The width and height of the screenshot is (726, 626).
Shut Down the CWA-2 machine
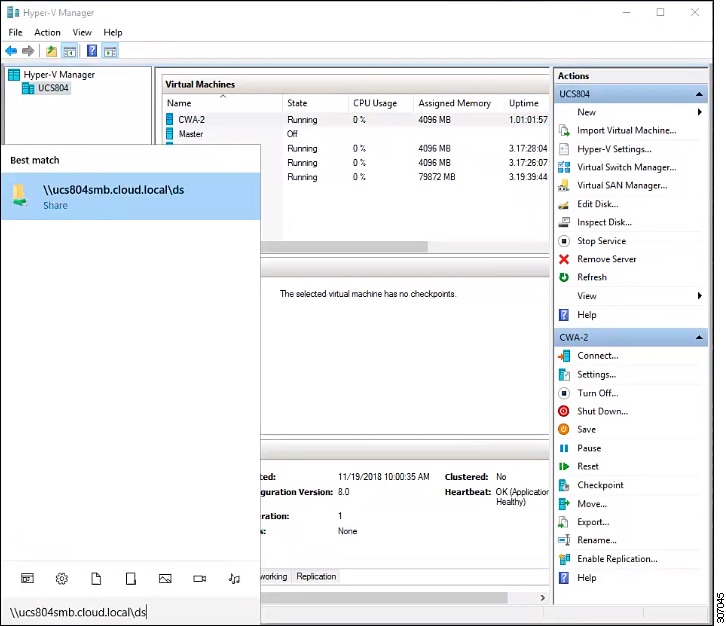pyautogui.click(x=602, y=411)
